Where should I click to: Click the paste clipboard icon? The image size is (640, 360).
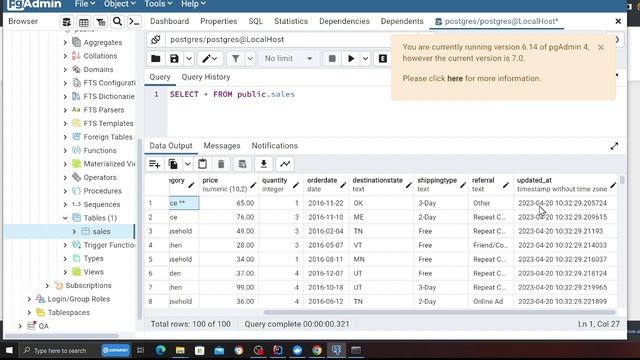[202, 164]
